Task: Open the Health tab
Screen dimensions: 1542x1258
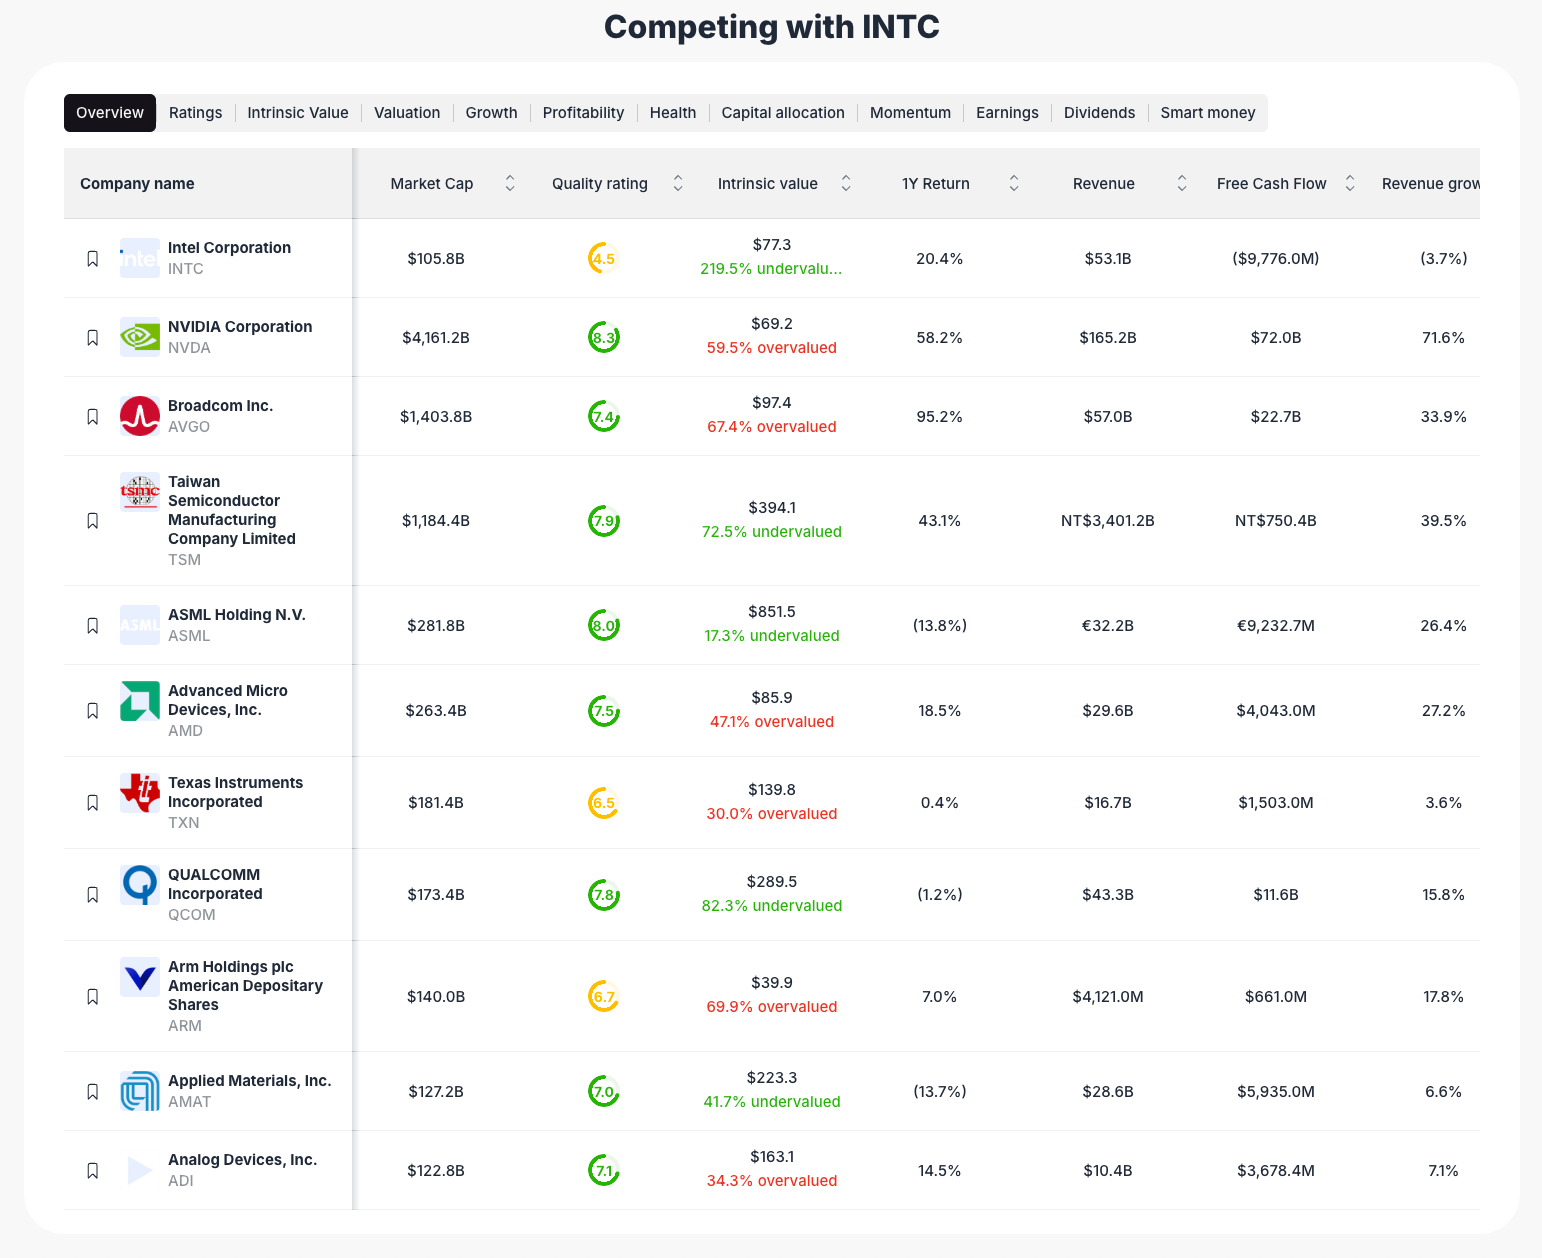Action: [673, 113]
